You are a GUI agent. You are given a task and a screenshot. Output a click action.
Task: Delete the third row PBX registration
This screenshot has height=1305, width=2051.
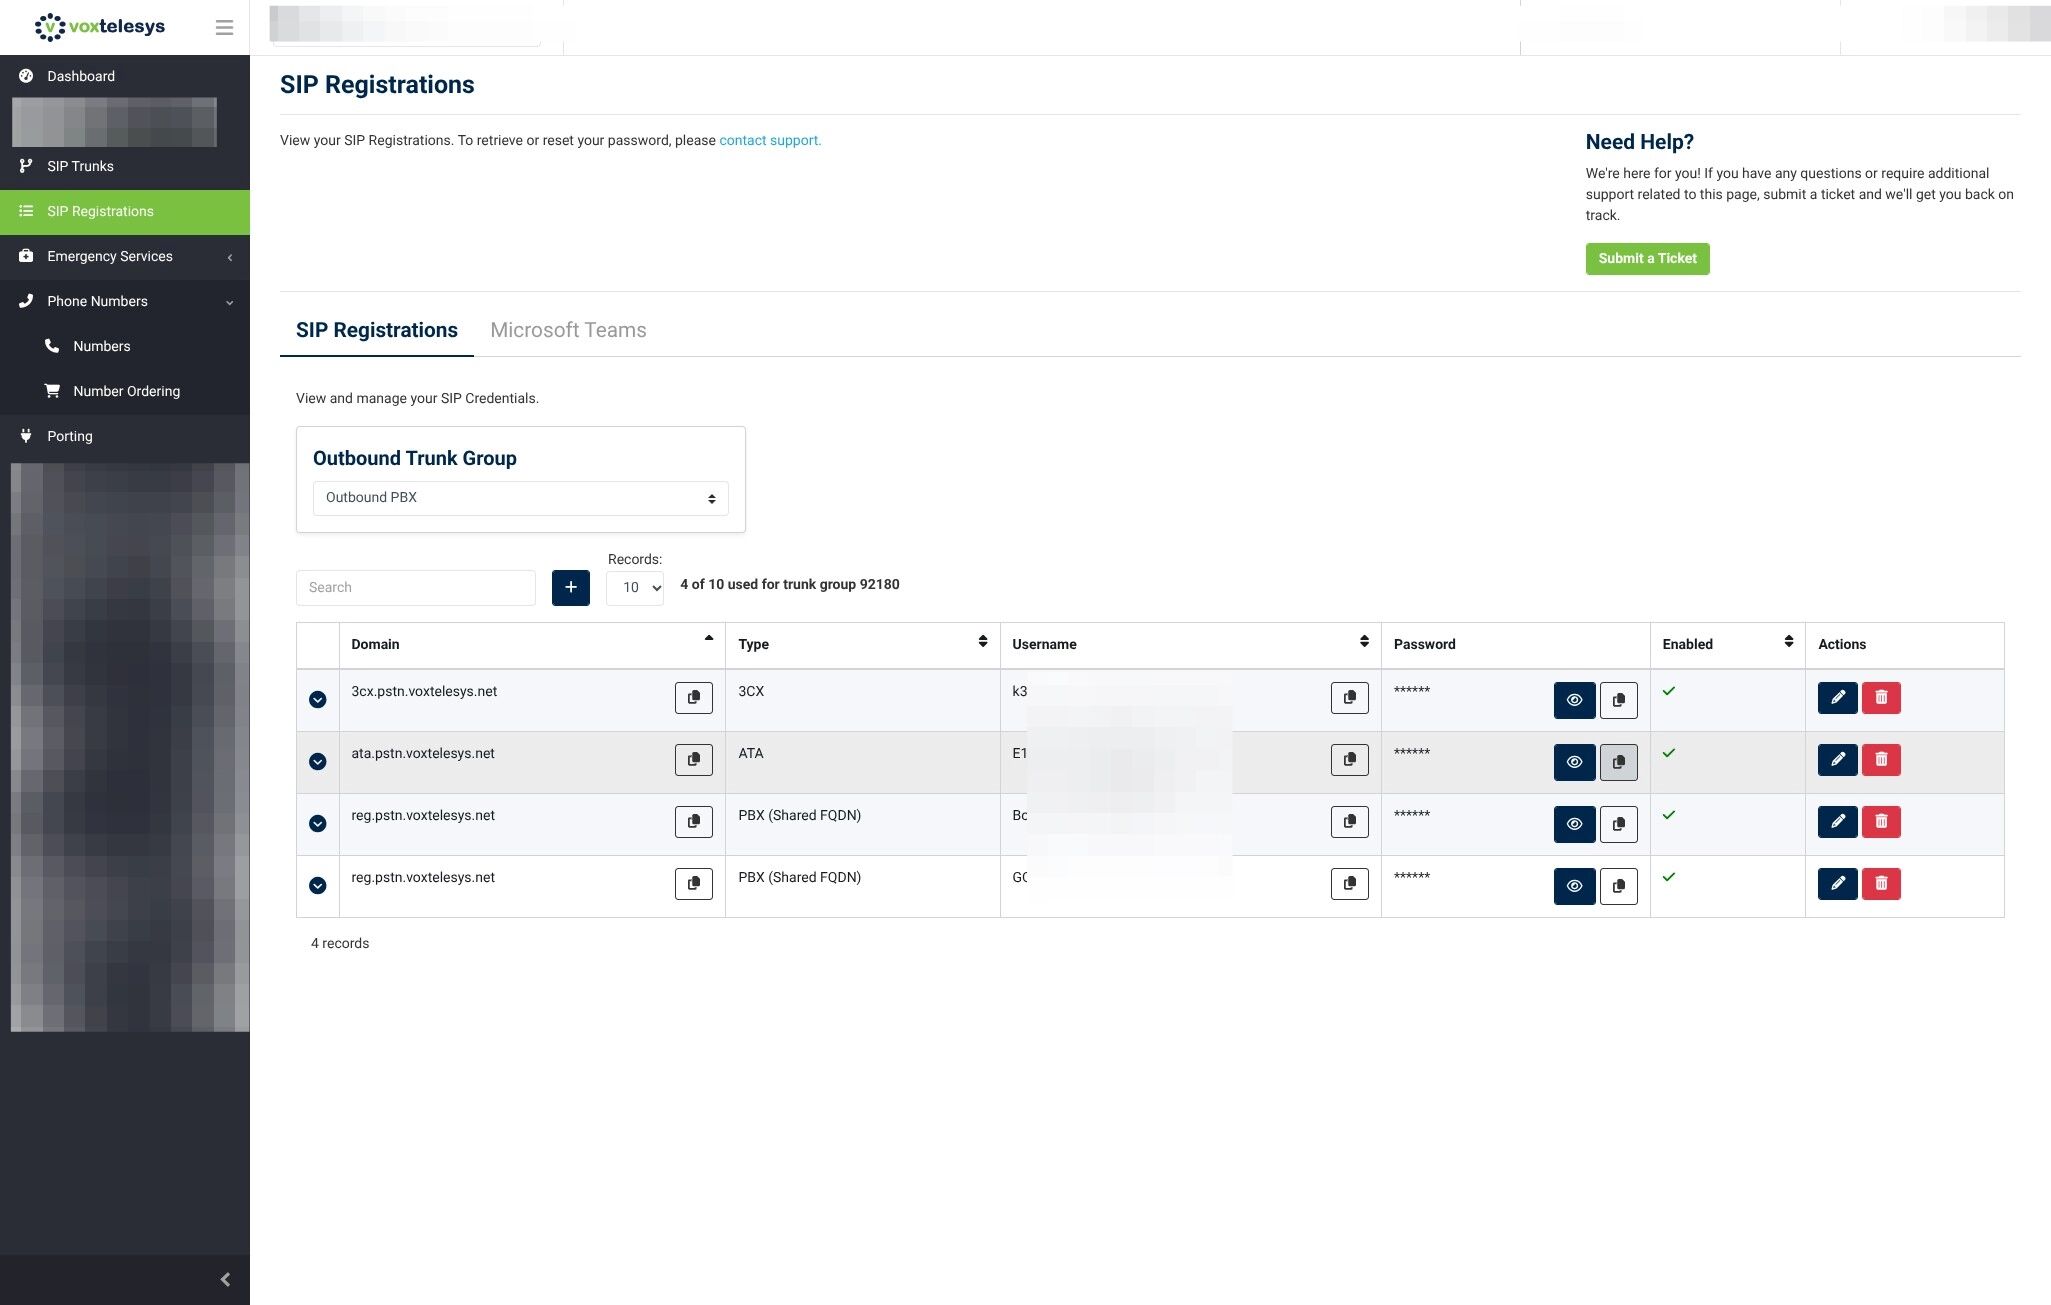(1881, 822)
